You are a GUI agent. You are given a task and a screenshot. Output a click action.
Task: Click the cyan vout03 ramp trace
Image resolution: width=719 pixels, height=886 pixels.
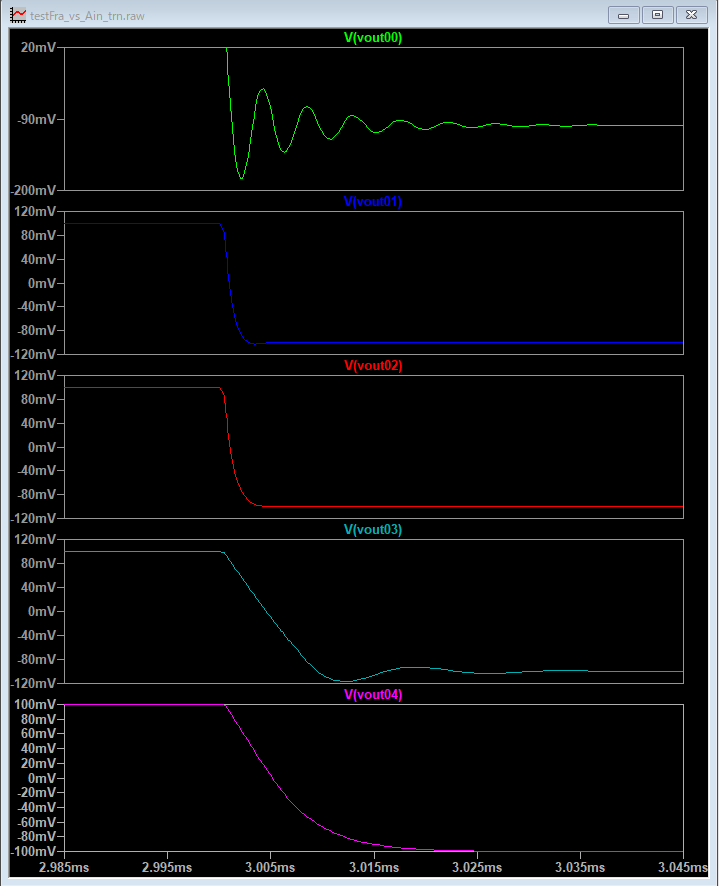point(266,610)
